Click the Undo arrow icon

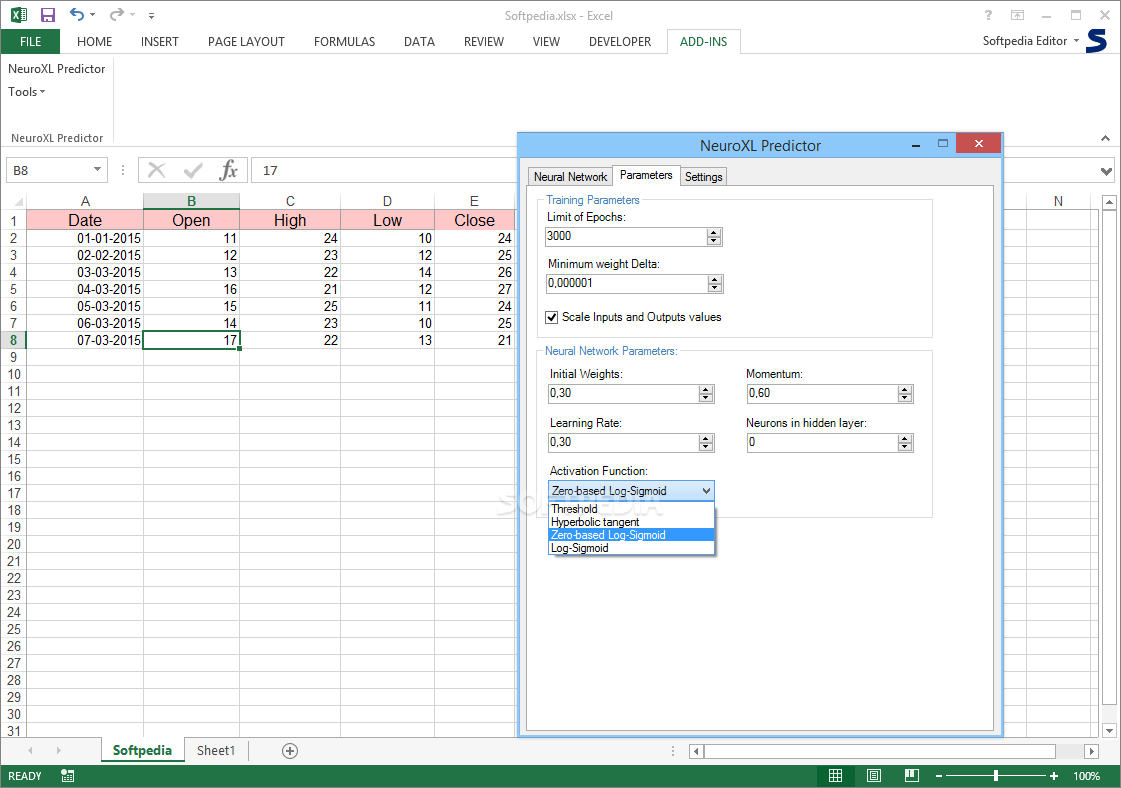click(x=76, y=14)
